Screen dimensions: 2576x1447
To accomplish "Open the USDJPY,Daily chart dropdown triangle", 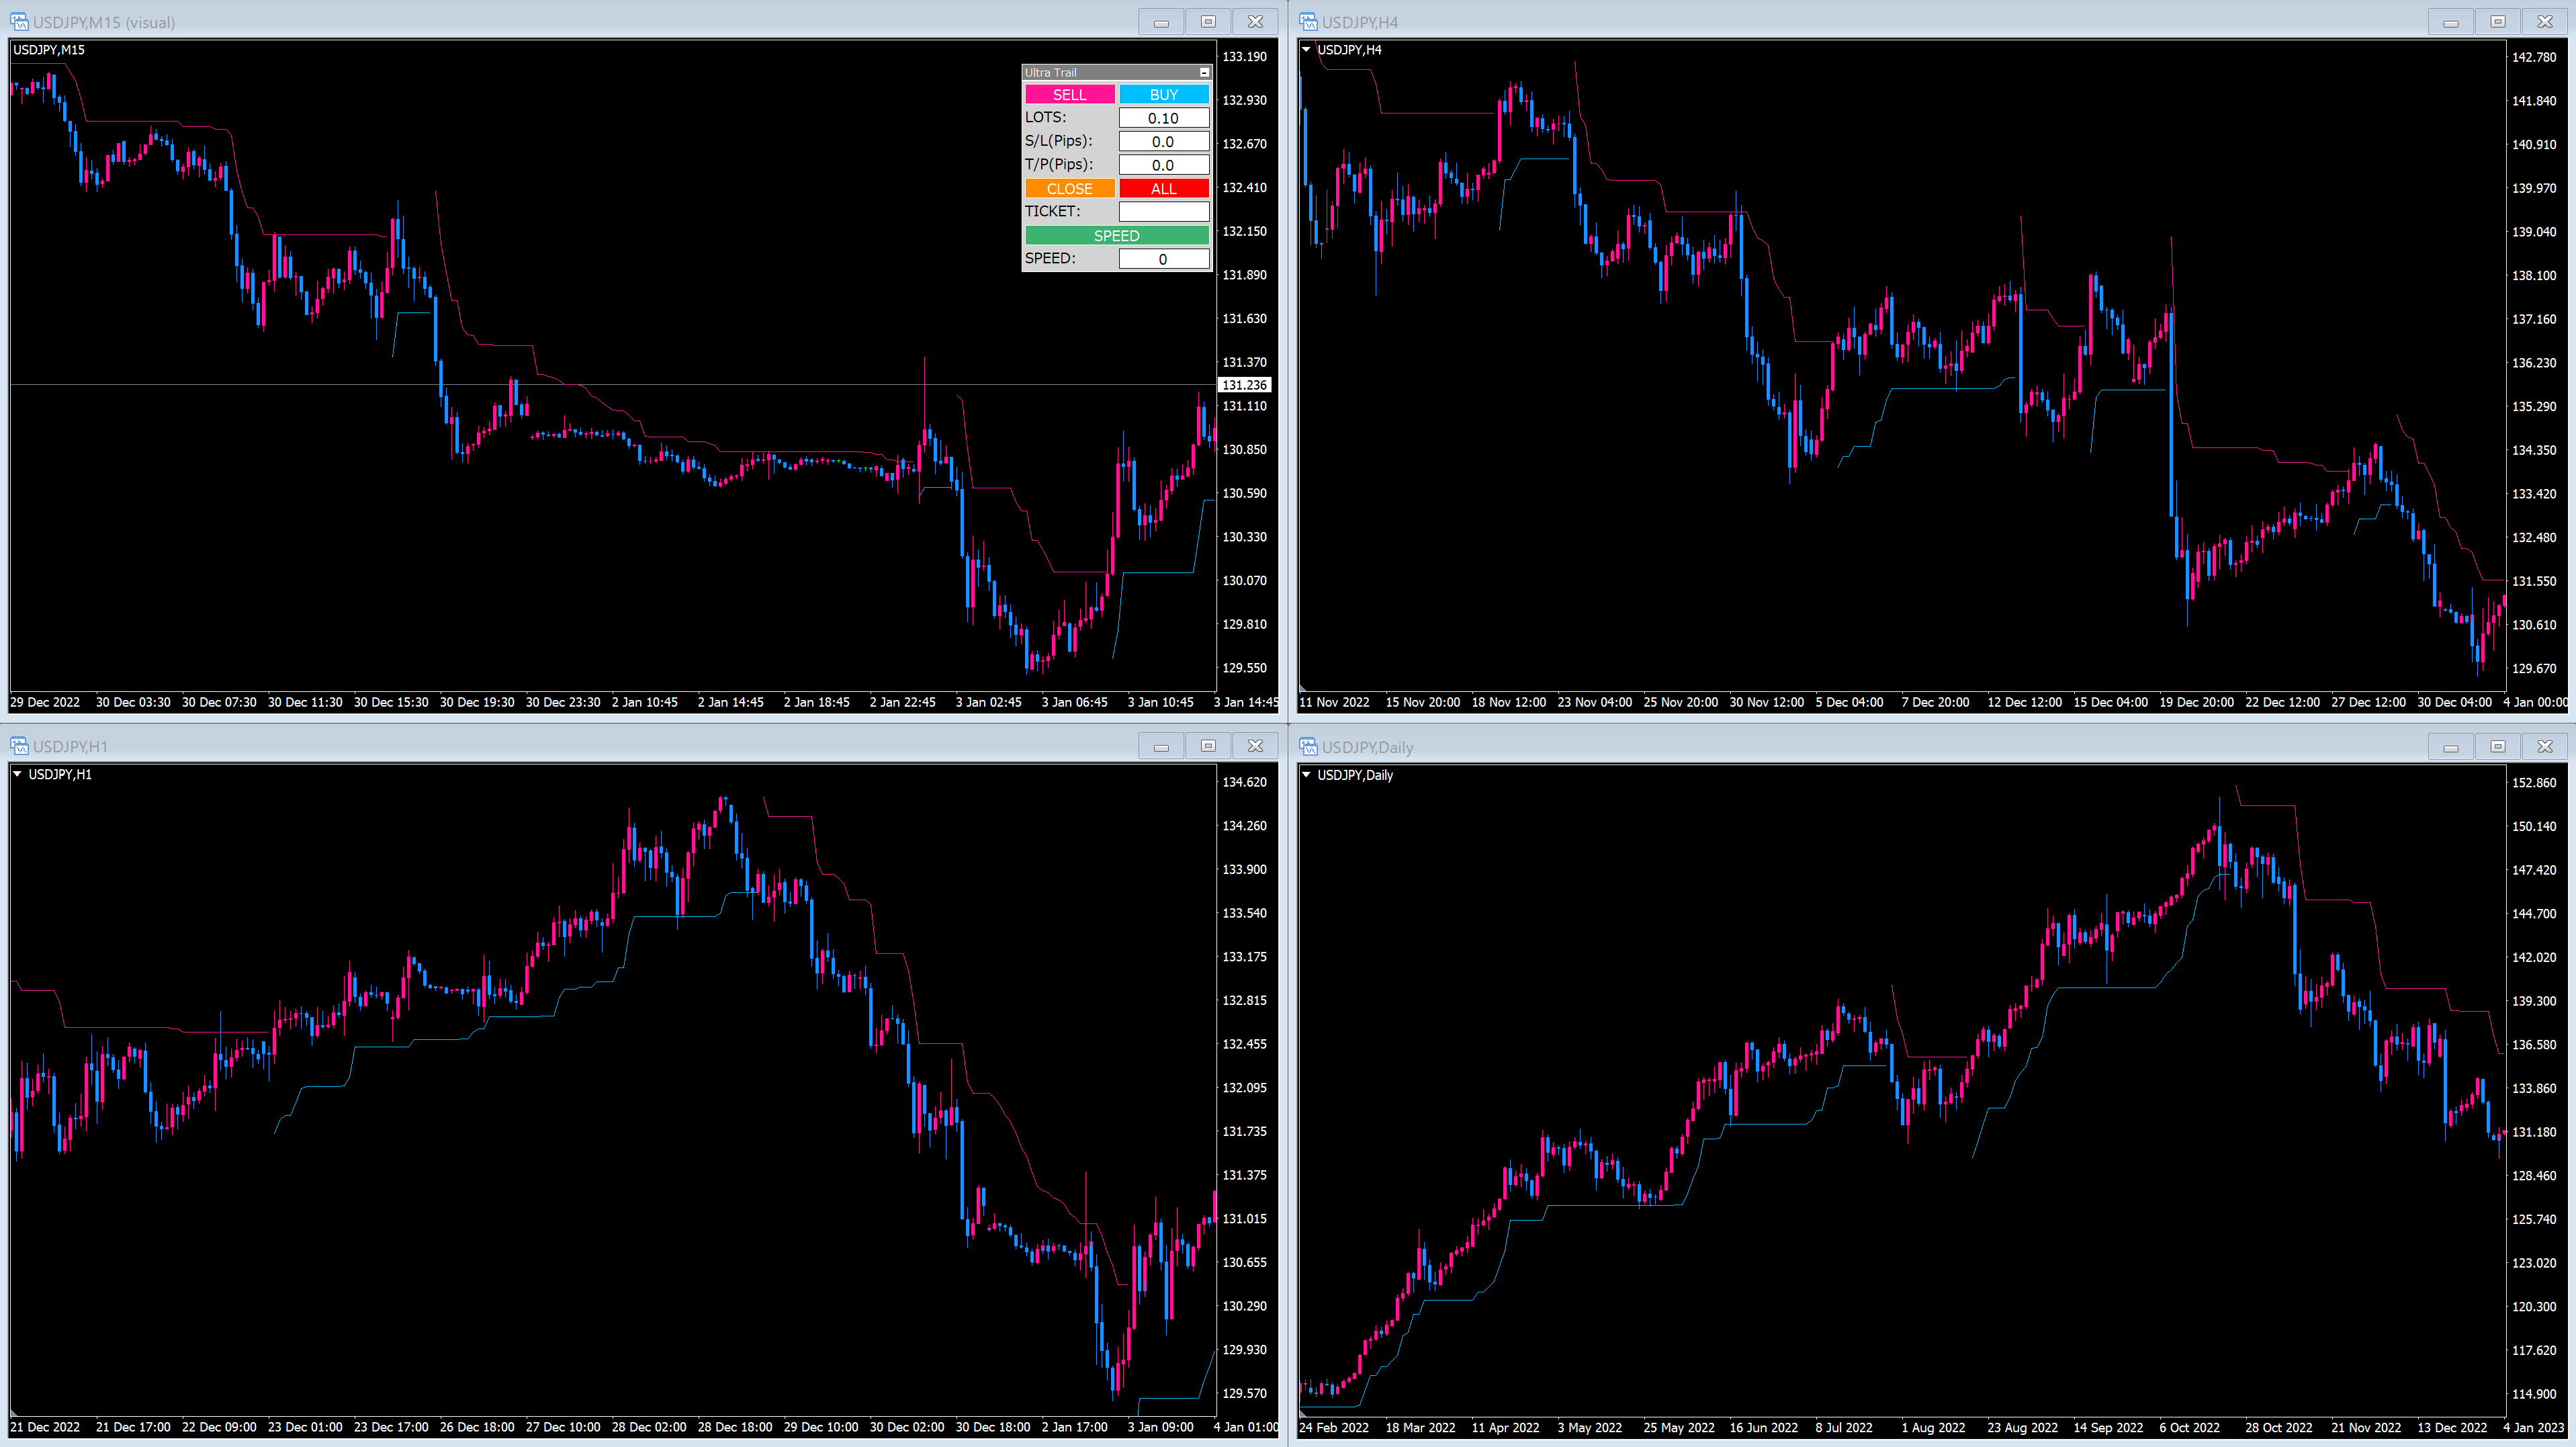I will point(1306,775).
